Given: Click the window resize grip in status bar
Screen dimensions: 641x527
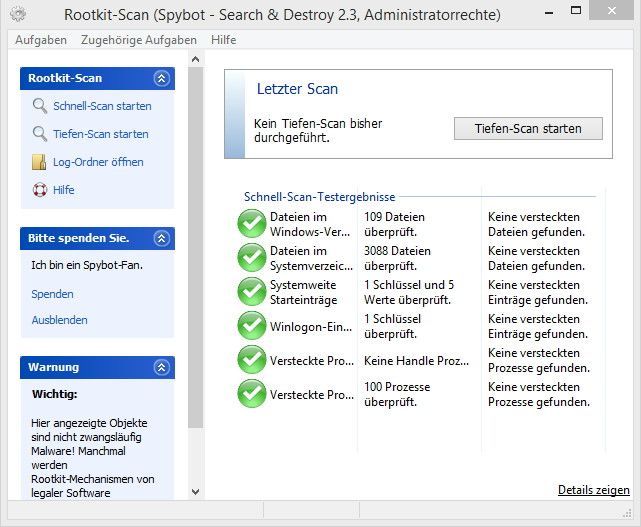Looking at the screenshot, I should [x=627, y=514].
